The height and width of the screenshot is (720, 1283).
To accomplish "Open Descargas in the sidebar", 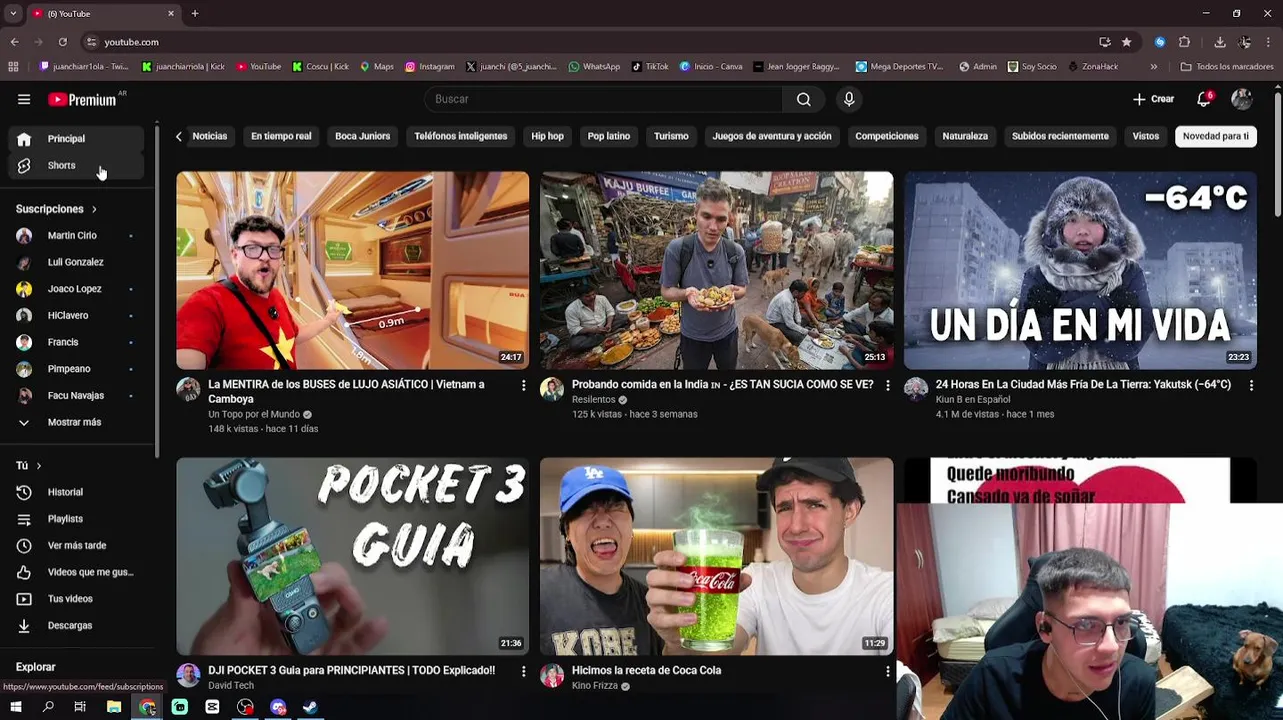I will 76,625.
